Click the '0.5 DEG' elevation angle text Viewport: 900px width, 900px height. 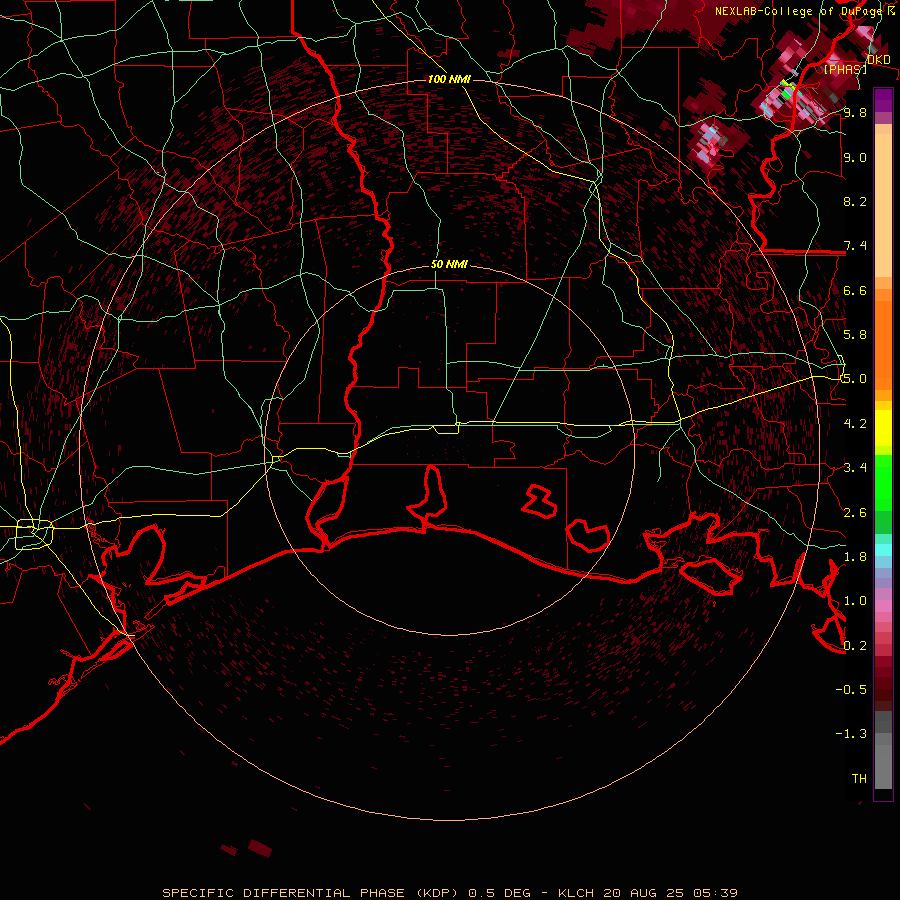click(499, 893)
